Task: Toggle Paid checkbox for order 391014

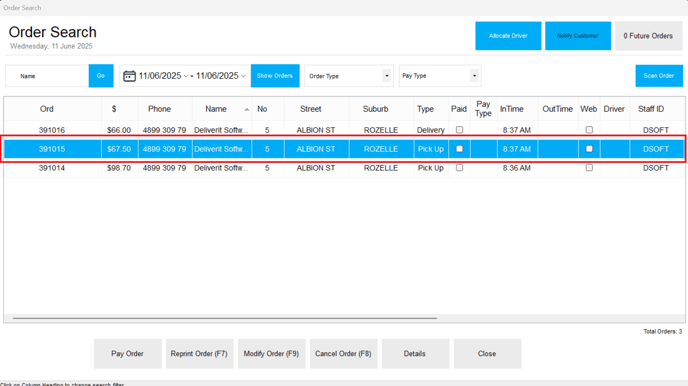Action: click(459, 168)
